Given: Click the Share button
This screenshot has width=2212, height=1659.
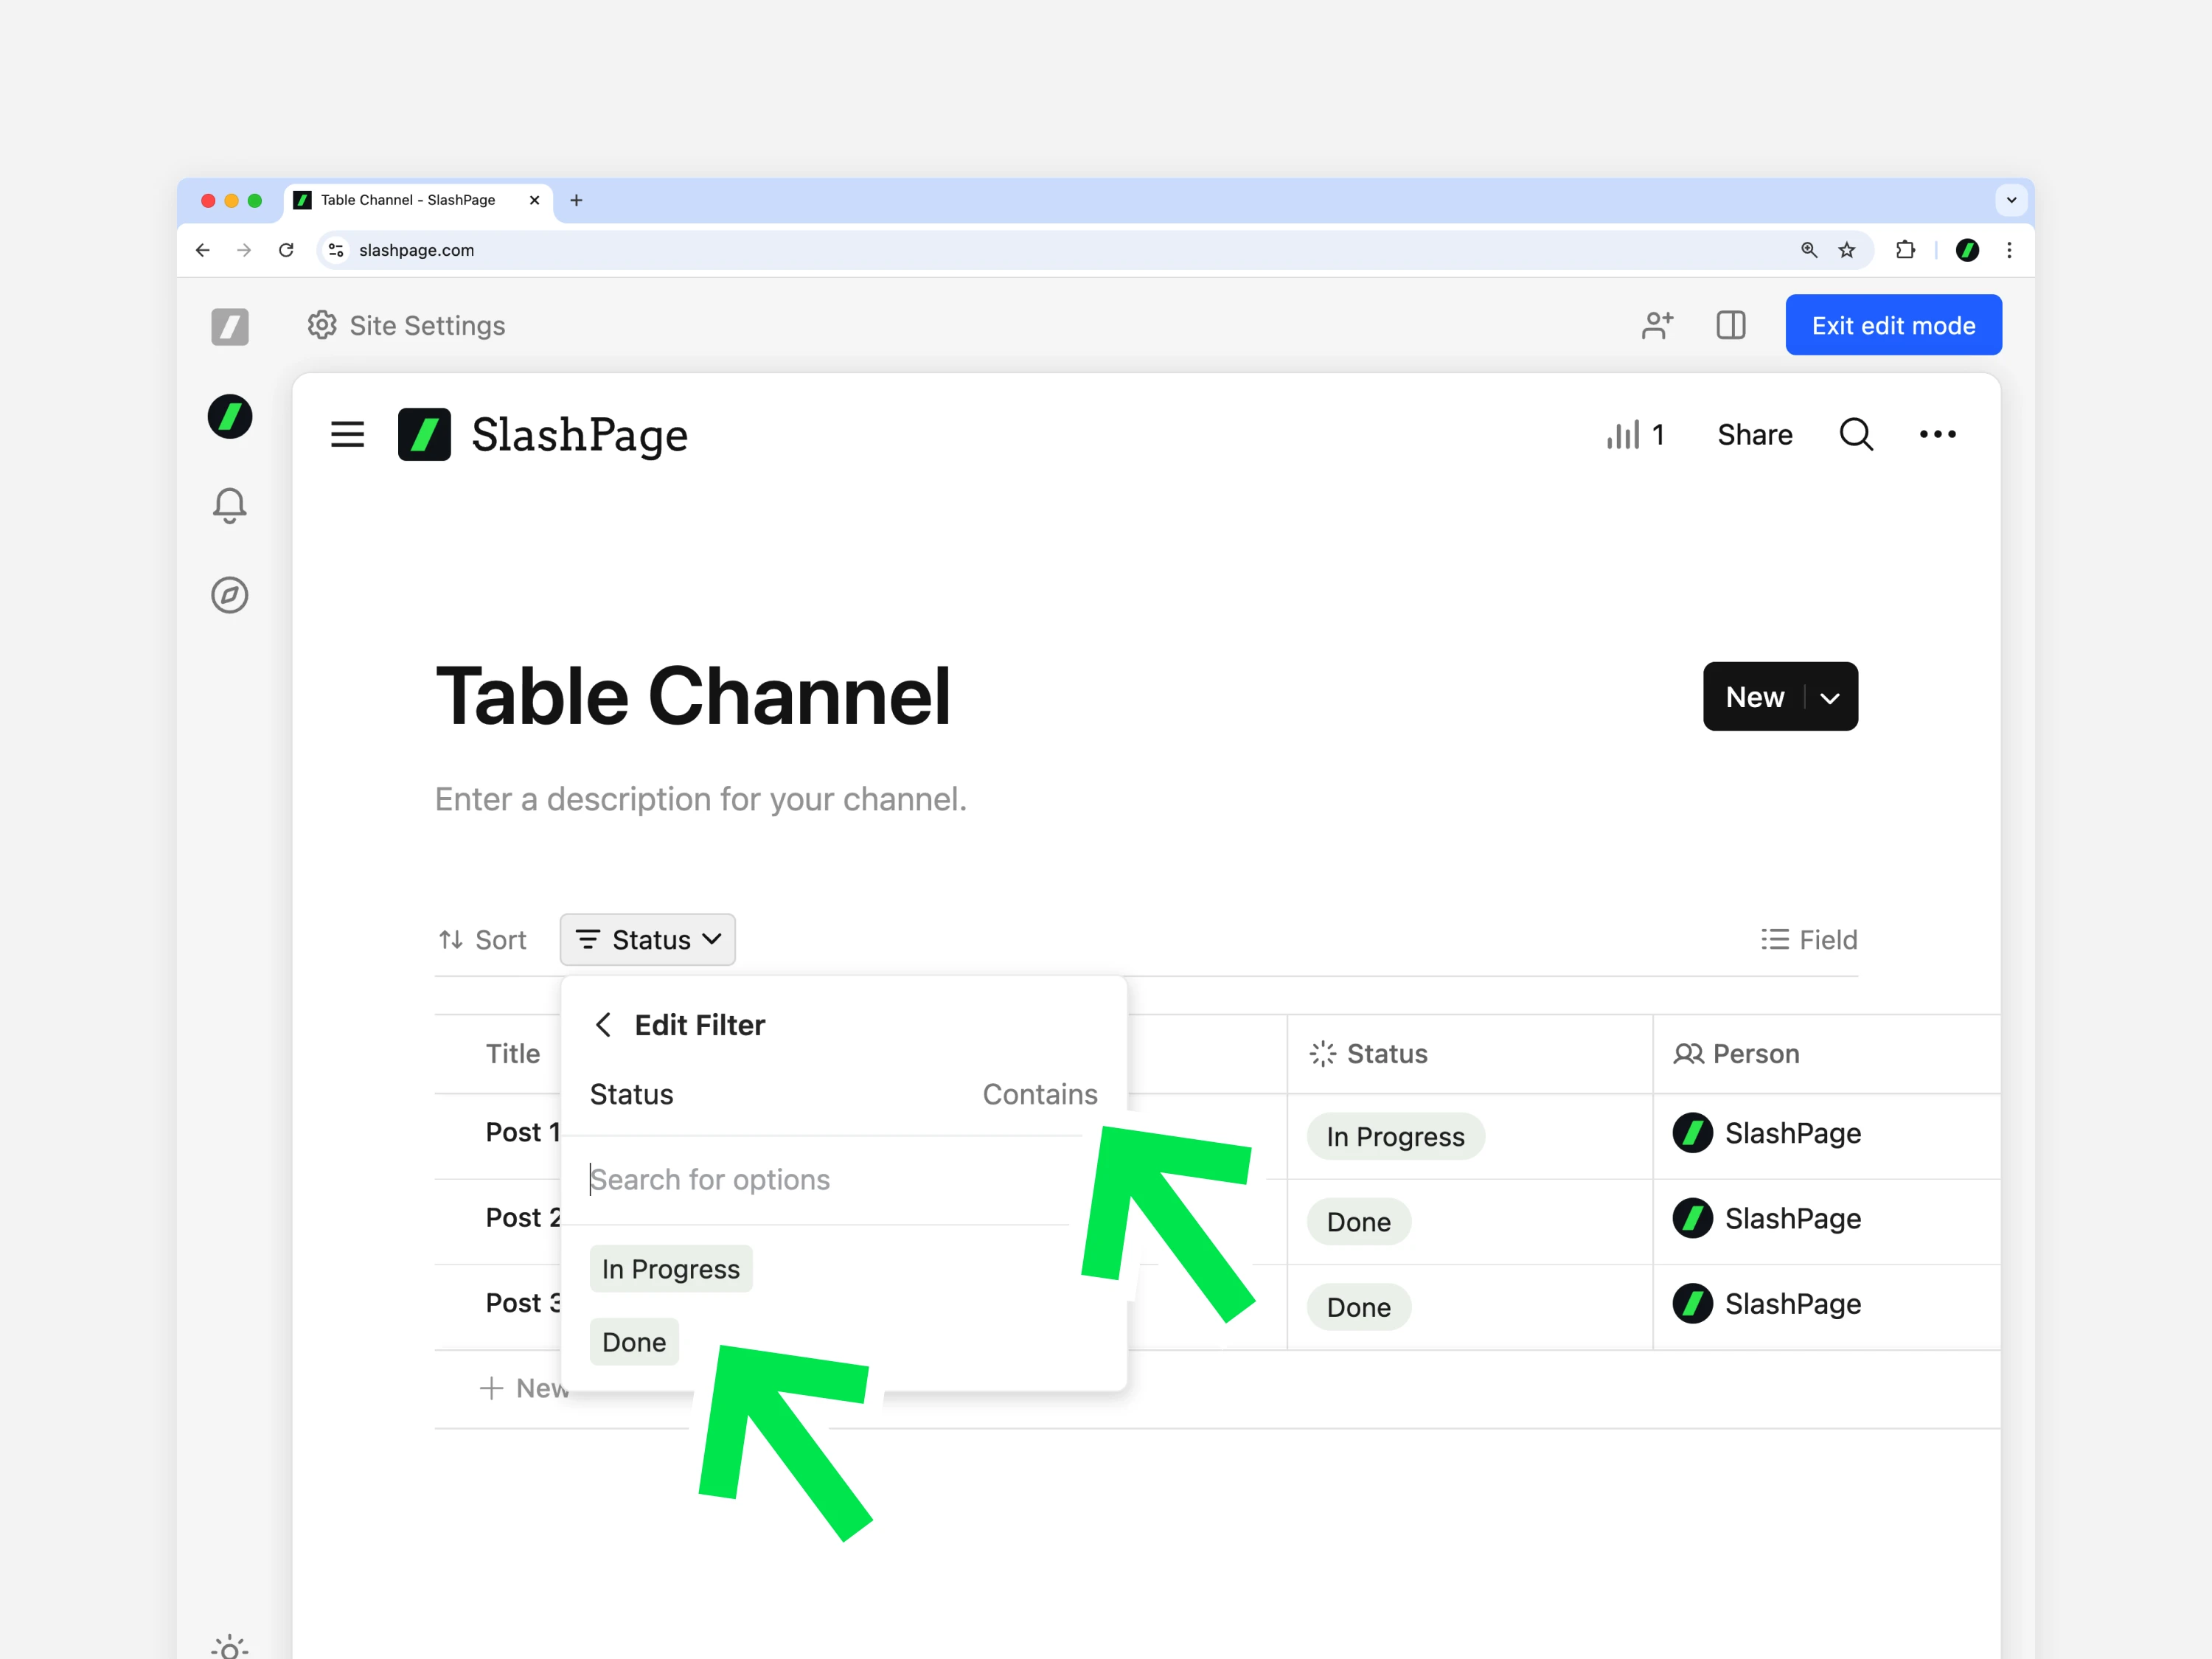Looking at the screenshot, I should pos(1754,434).
